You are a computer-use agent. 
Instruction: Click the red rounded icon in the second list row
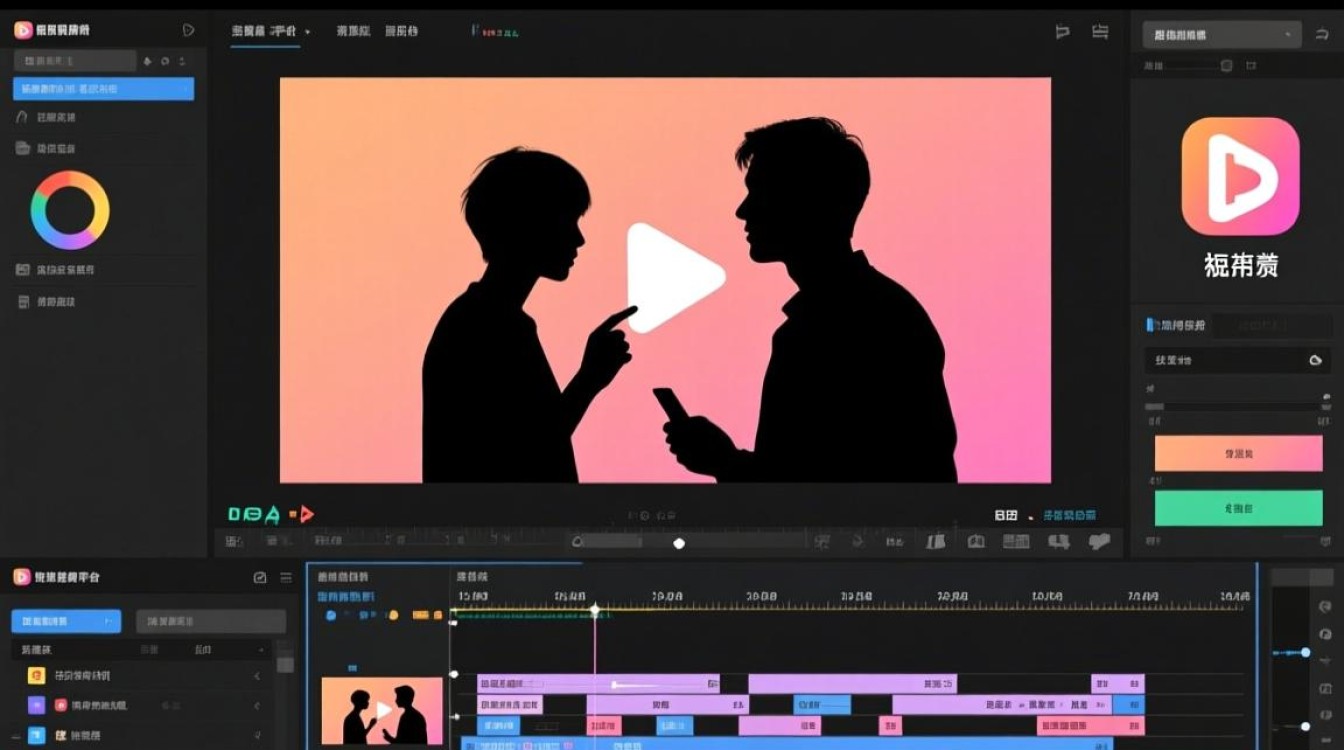[61, 705]
